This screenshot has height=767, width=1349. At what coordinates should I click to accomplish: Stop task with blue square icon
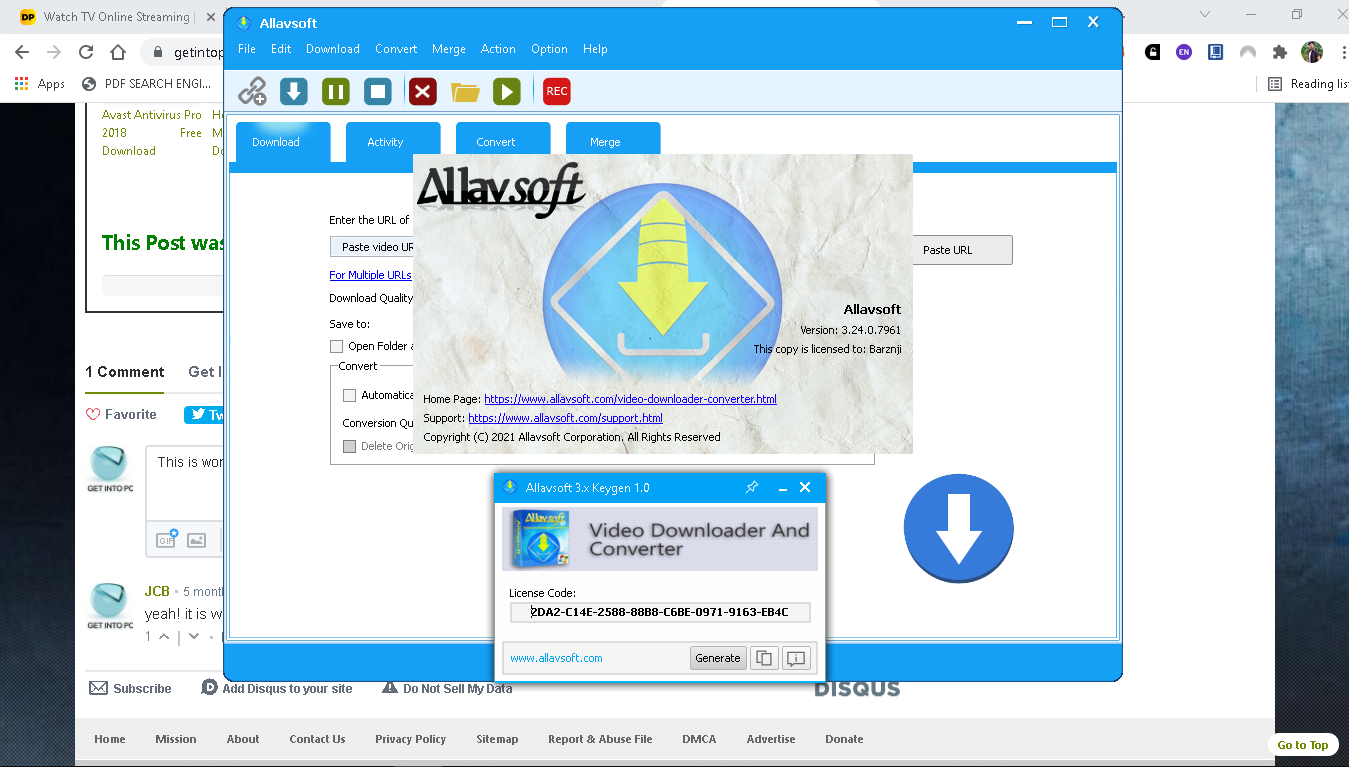378,92
